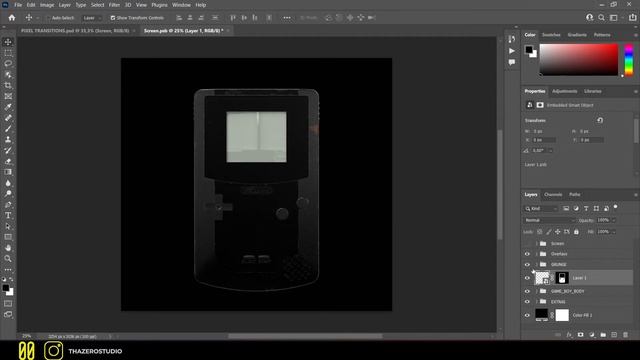The height and width of the screenshot is (360, 640).
Task: Create new fill or adjustment layer
Action: [592, 335]
